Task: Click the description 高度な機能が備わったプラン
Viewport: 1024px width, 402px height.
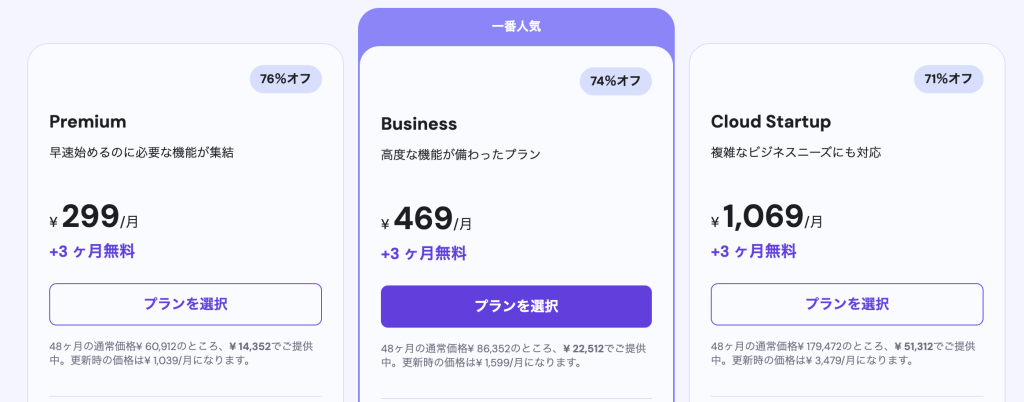Action: coord(460,155)
